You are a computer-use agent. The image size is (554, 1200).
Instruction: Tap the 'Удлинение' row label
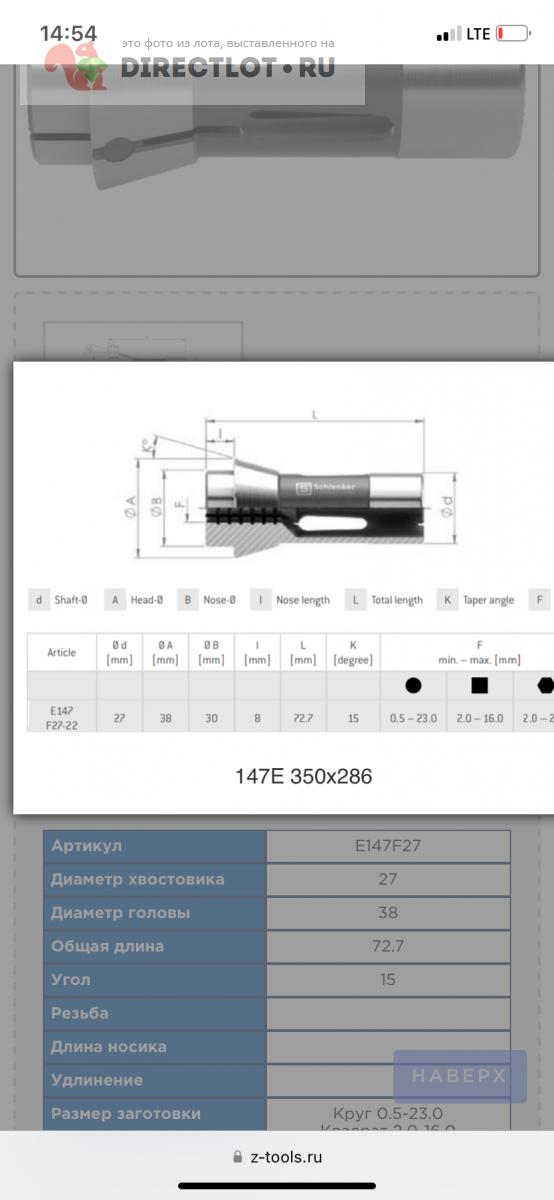tap(154, 1080)
